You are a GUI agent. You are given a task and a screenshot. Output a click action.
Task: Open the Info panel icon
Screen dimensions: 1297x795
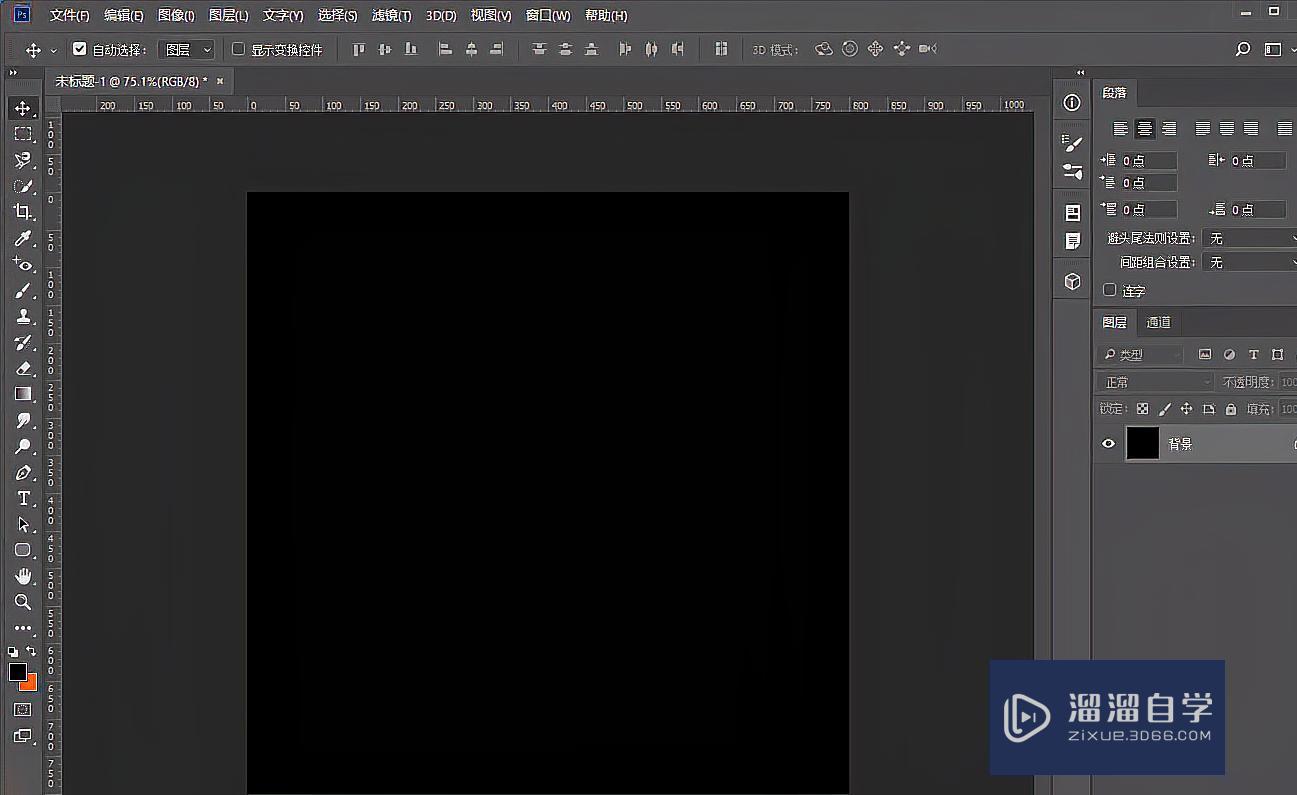pos(1072,103)
